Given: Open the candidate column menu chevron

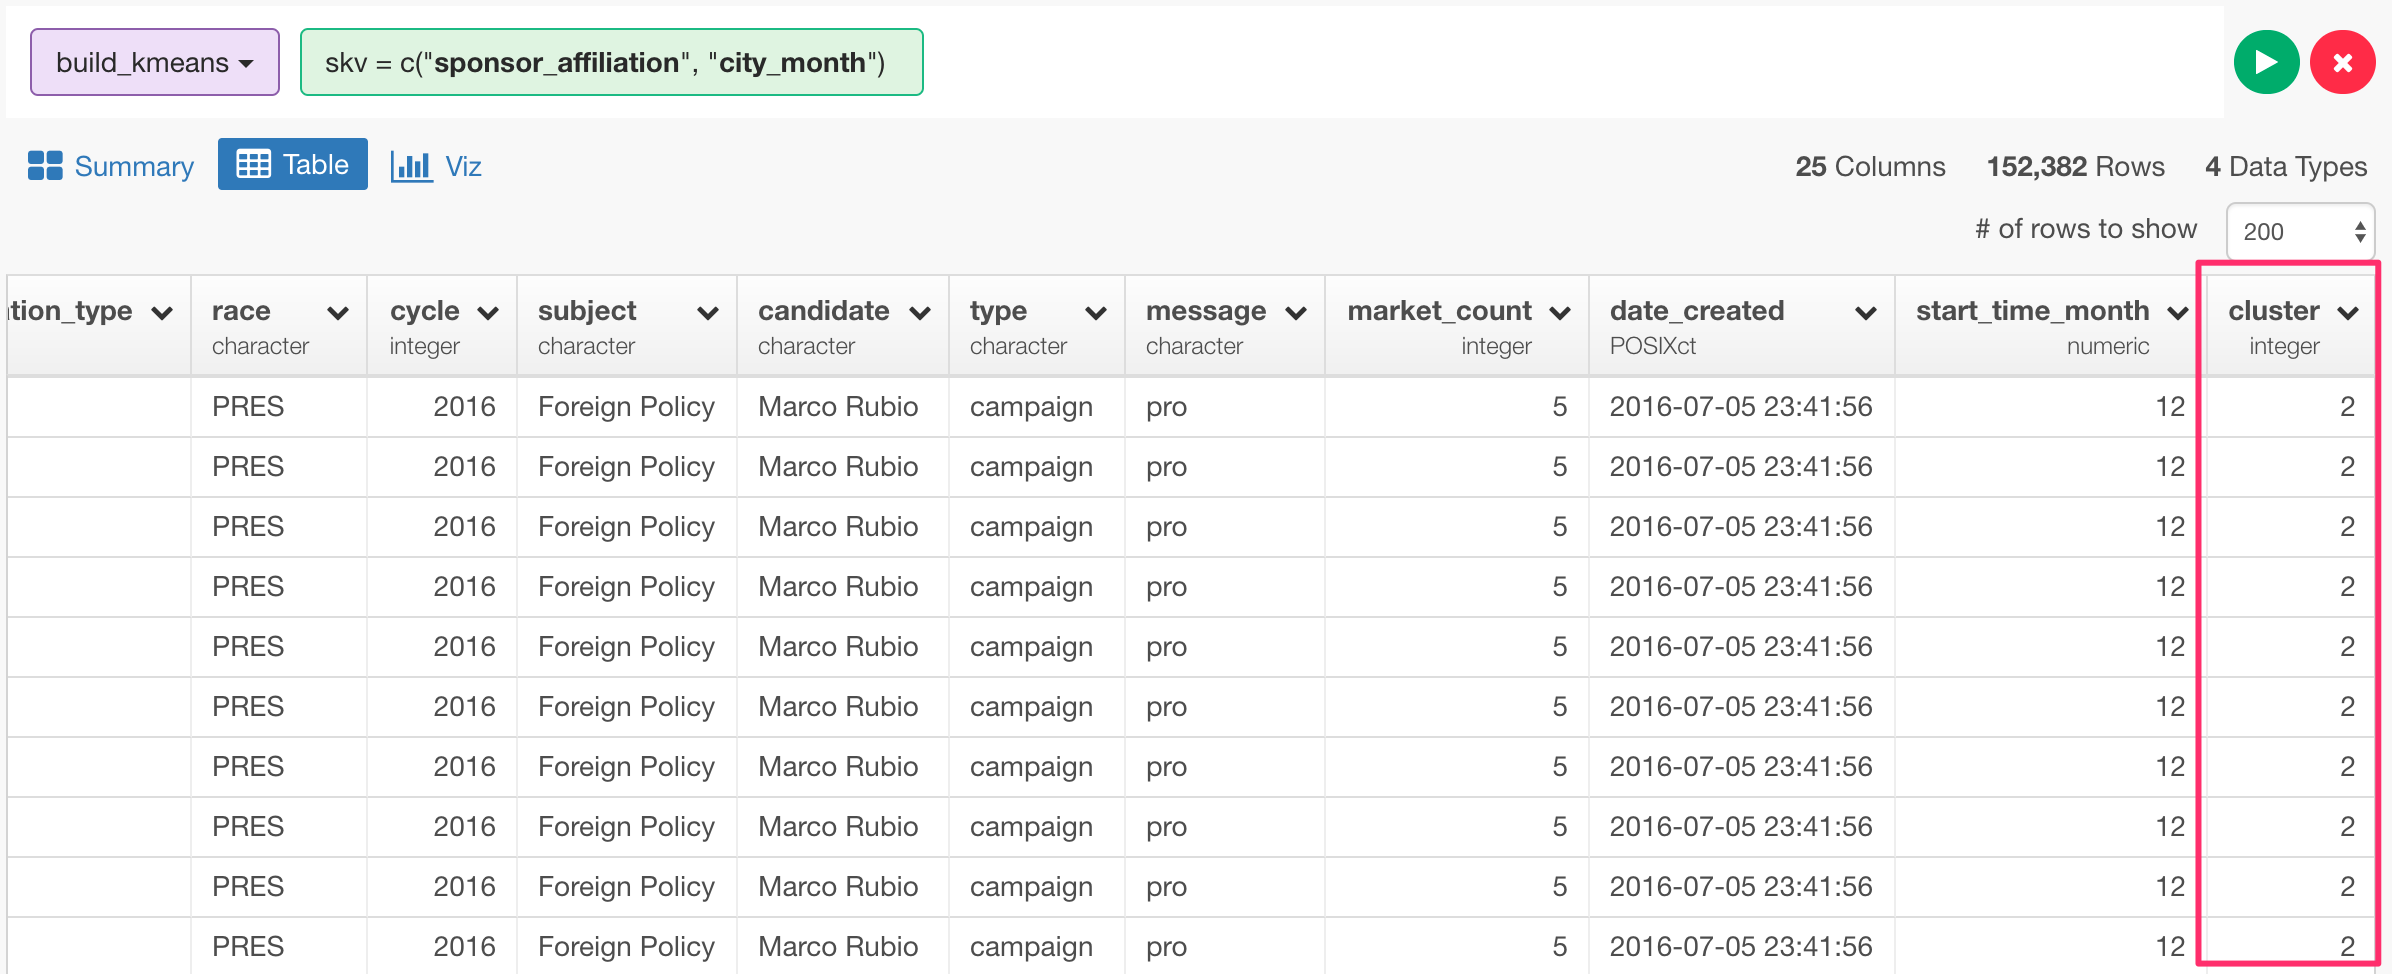Looking at the screenshot, I should [x=920, y=313].
